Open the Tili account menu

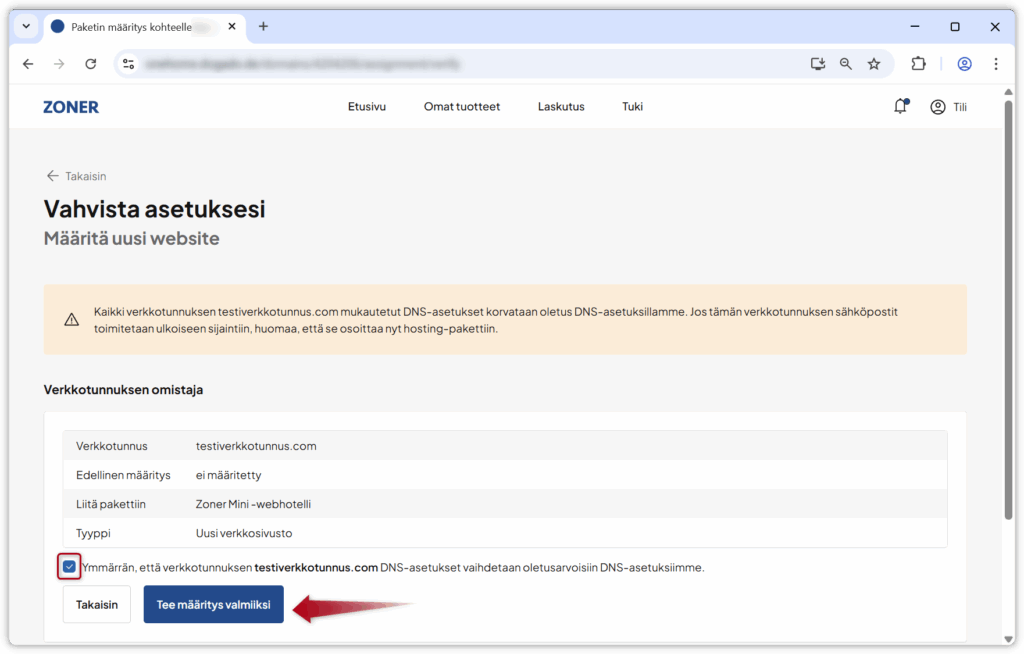coord(948,107)
